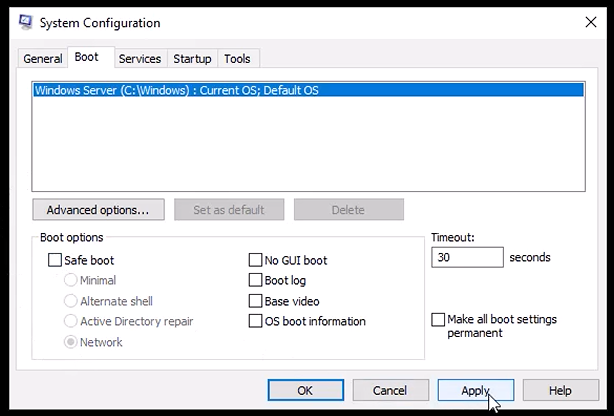
Task: Click the Timeout seconds input field
Action: point(467,257)
